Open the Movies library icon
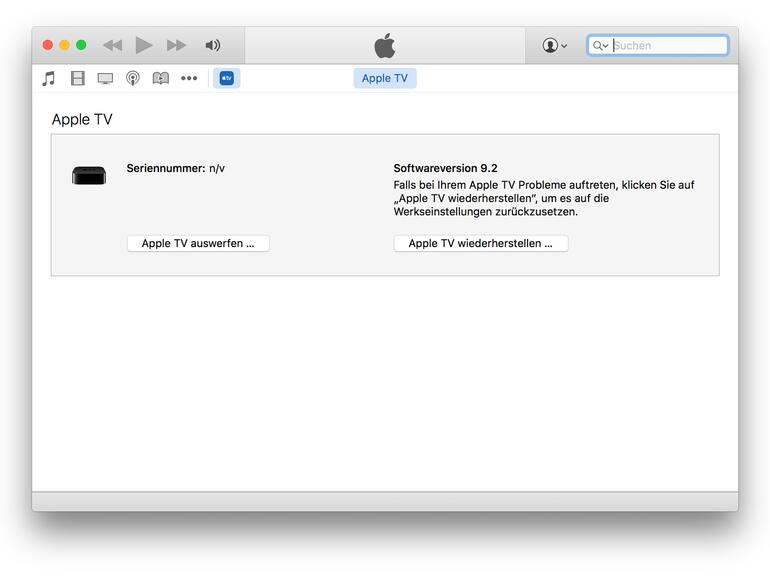 (78, 78)
